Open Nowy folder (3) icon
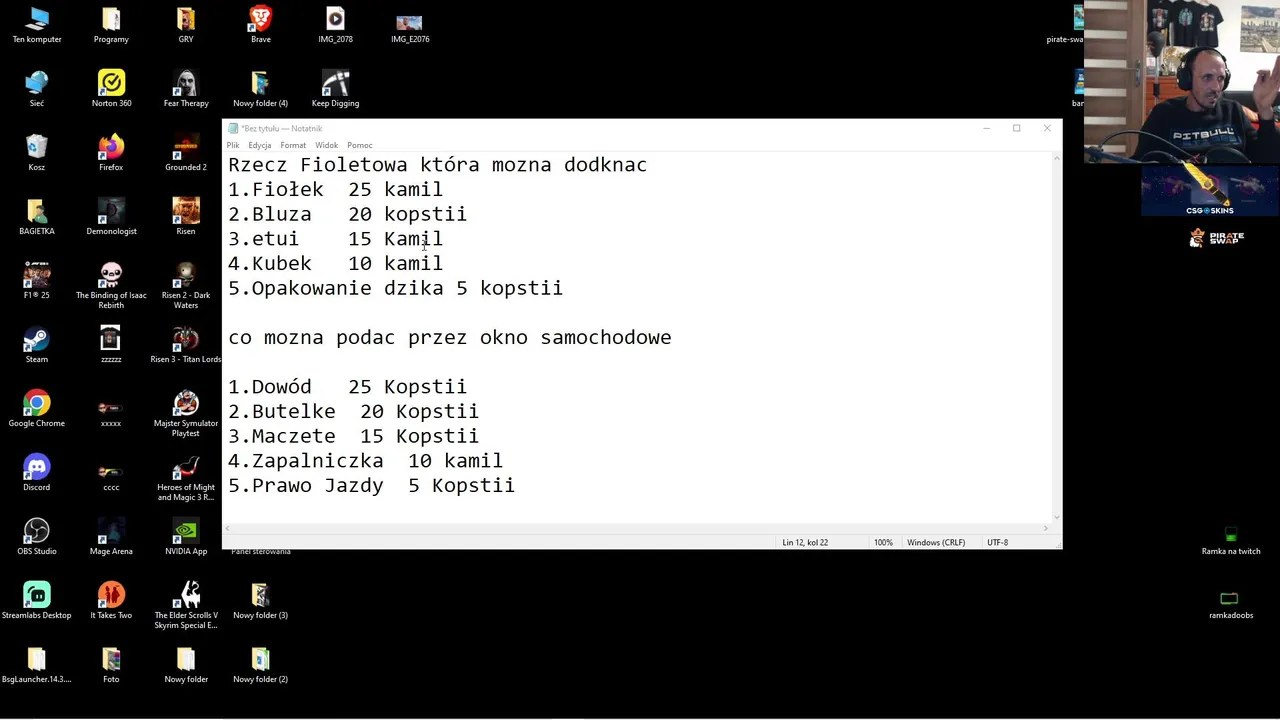 click(261, 601)
